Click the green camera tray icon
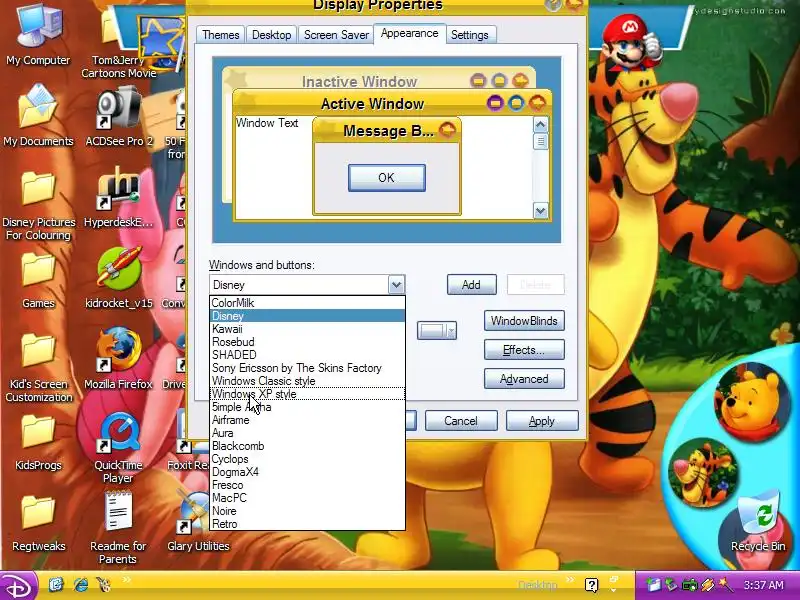 pos(690,585)
